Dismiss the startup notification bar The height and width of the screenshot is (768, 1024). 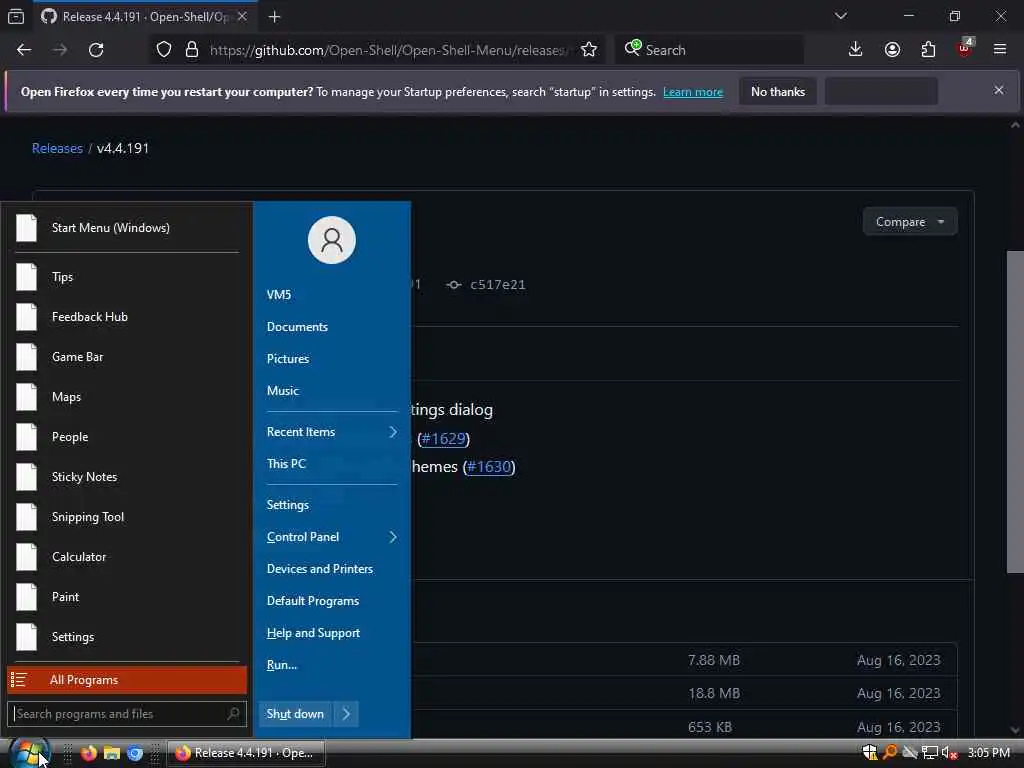pos(999,90)
